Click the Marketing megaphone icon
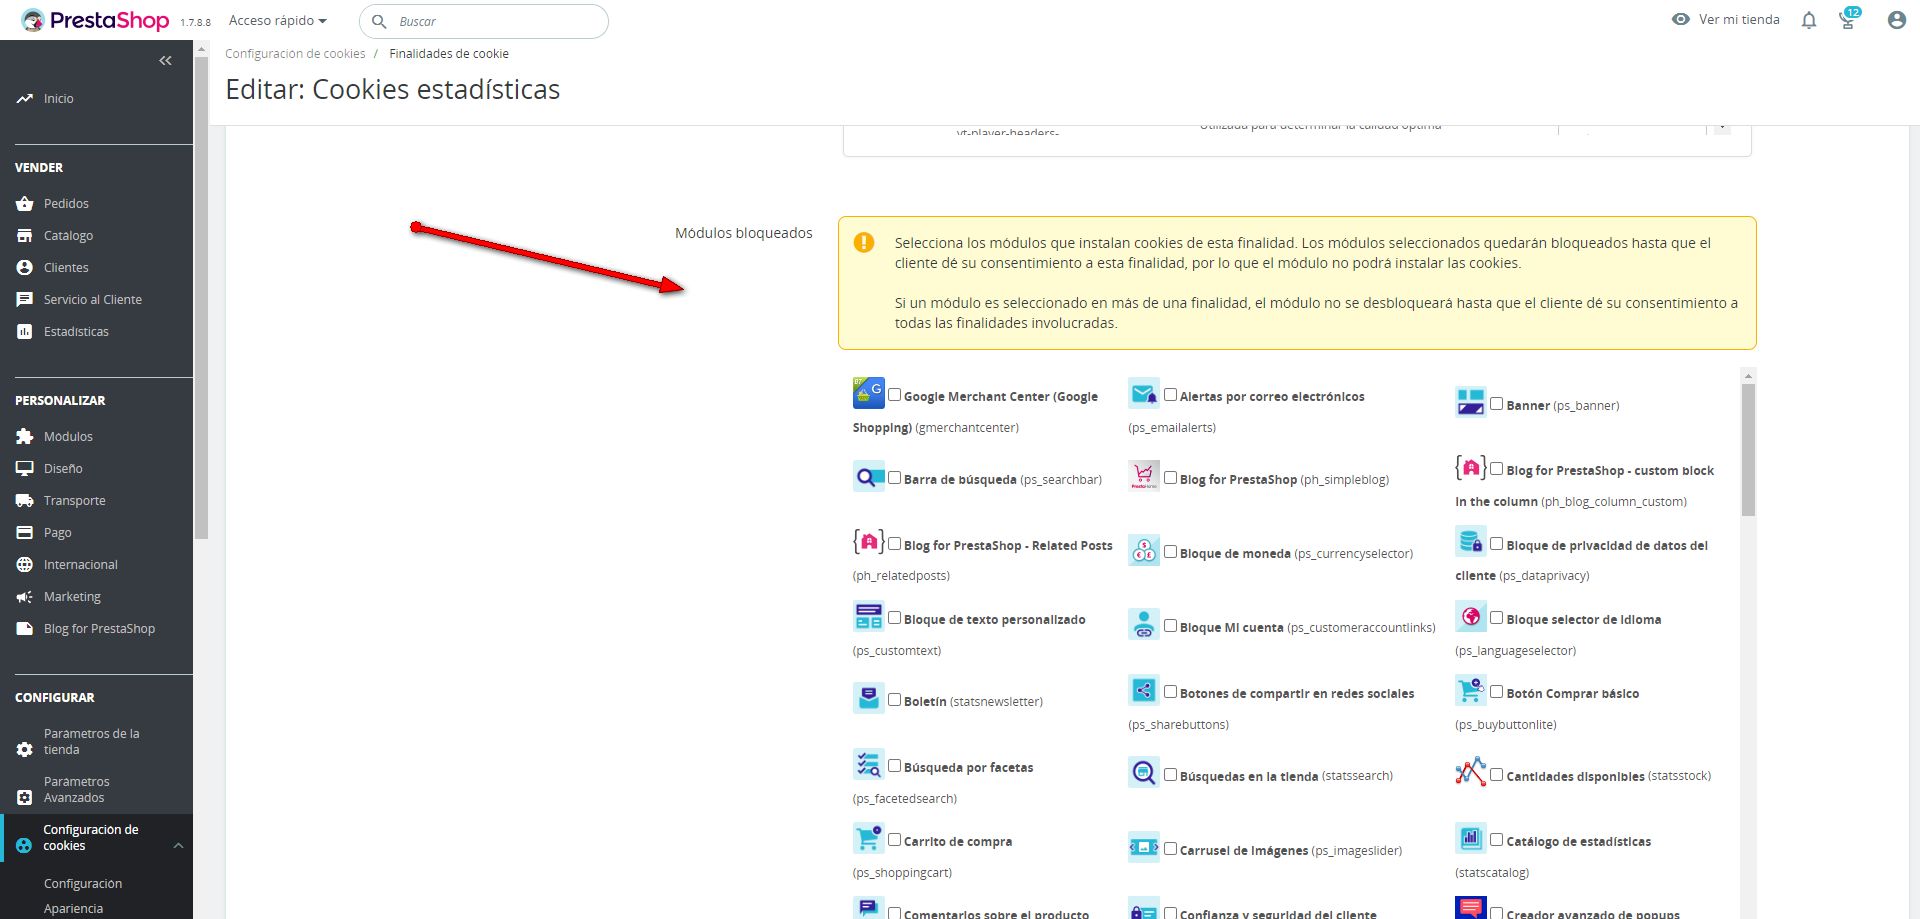The image size is (1920, 919). click(25, 596)
